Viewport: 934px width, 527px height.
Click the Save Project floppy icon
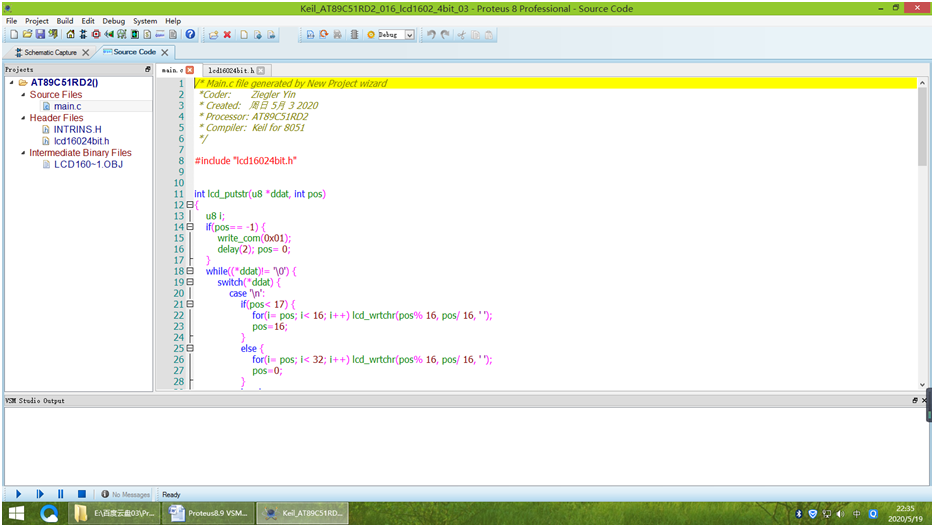41,35
